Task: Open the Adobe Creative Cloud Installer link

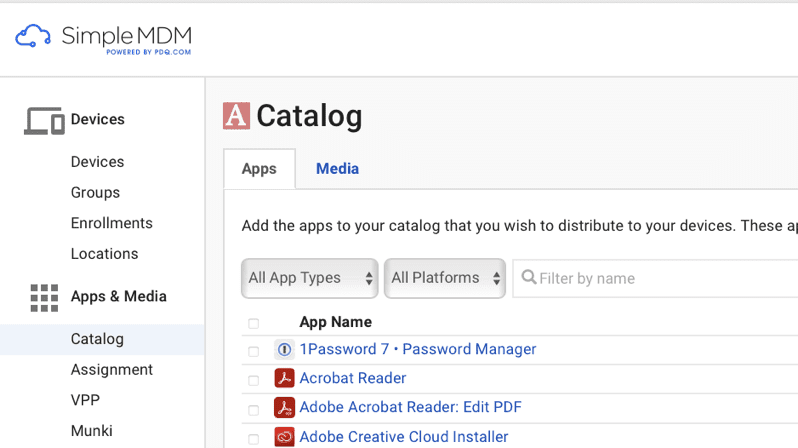Action: point(404,437)
